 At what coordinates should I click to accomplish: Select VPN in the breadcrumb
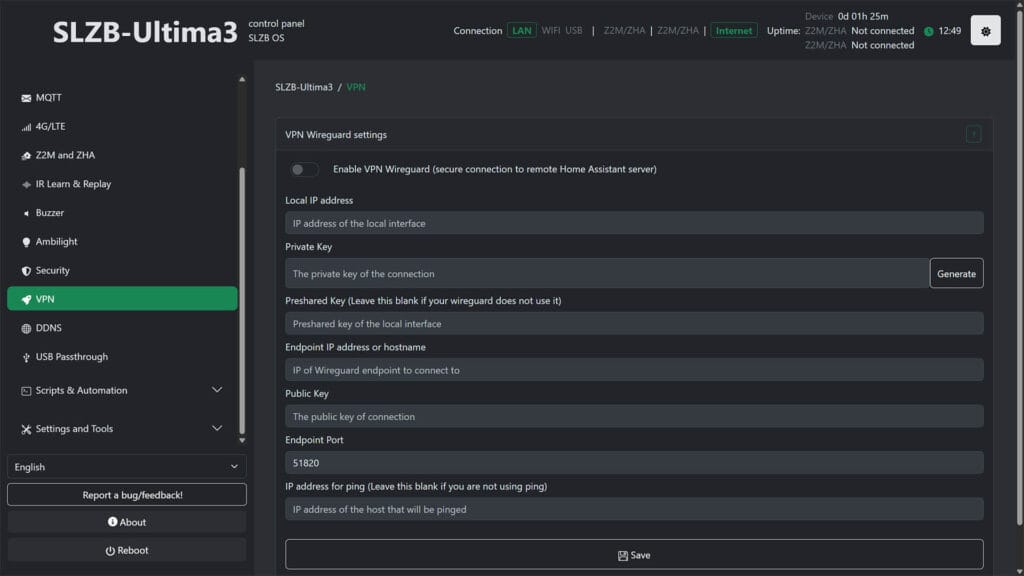pyautogui.click(x=353, y=88)
